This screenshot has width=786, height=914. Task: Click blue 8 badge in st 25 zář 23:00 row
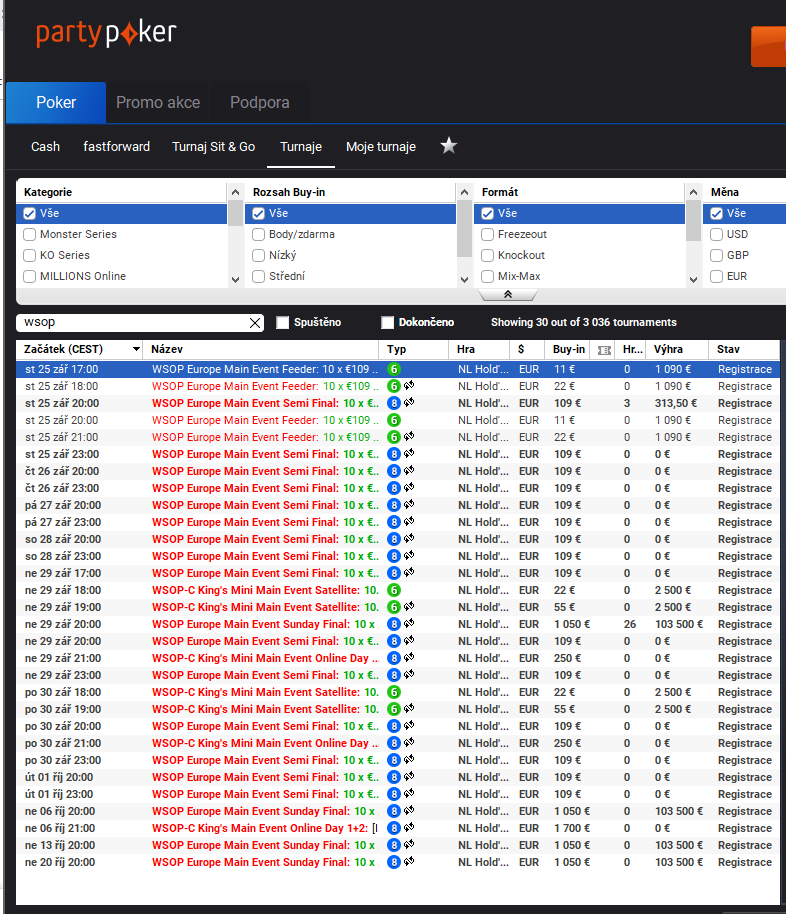tap(394, 454)
